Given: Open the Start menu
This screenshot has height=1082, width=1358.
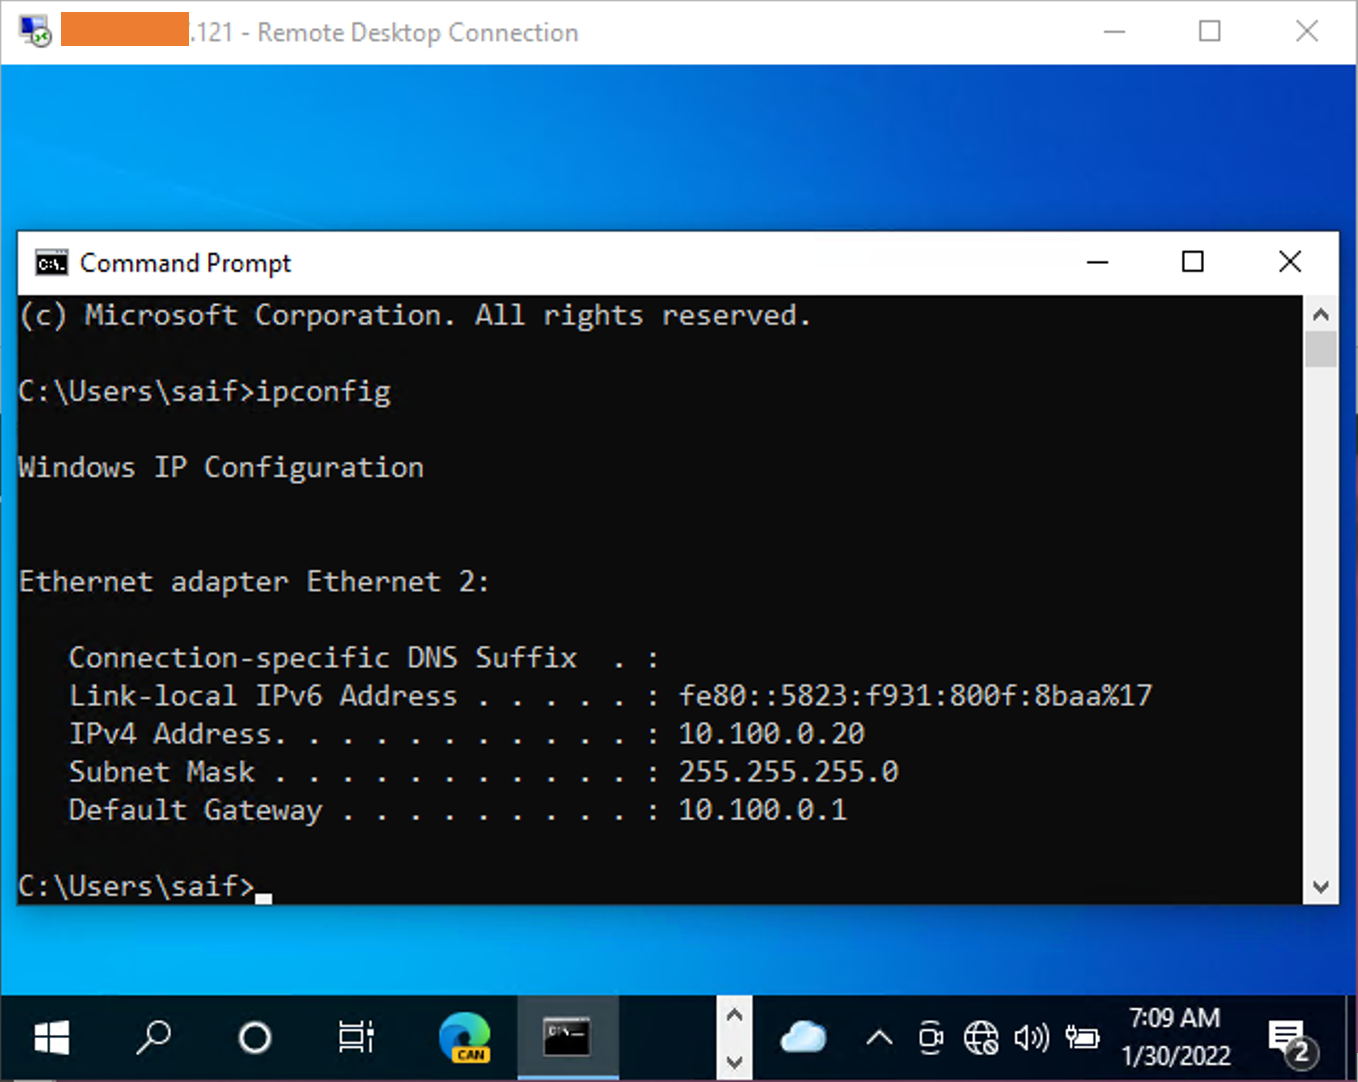Looking at the screenshot, I should tap(50, 1038).
